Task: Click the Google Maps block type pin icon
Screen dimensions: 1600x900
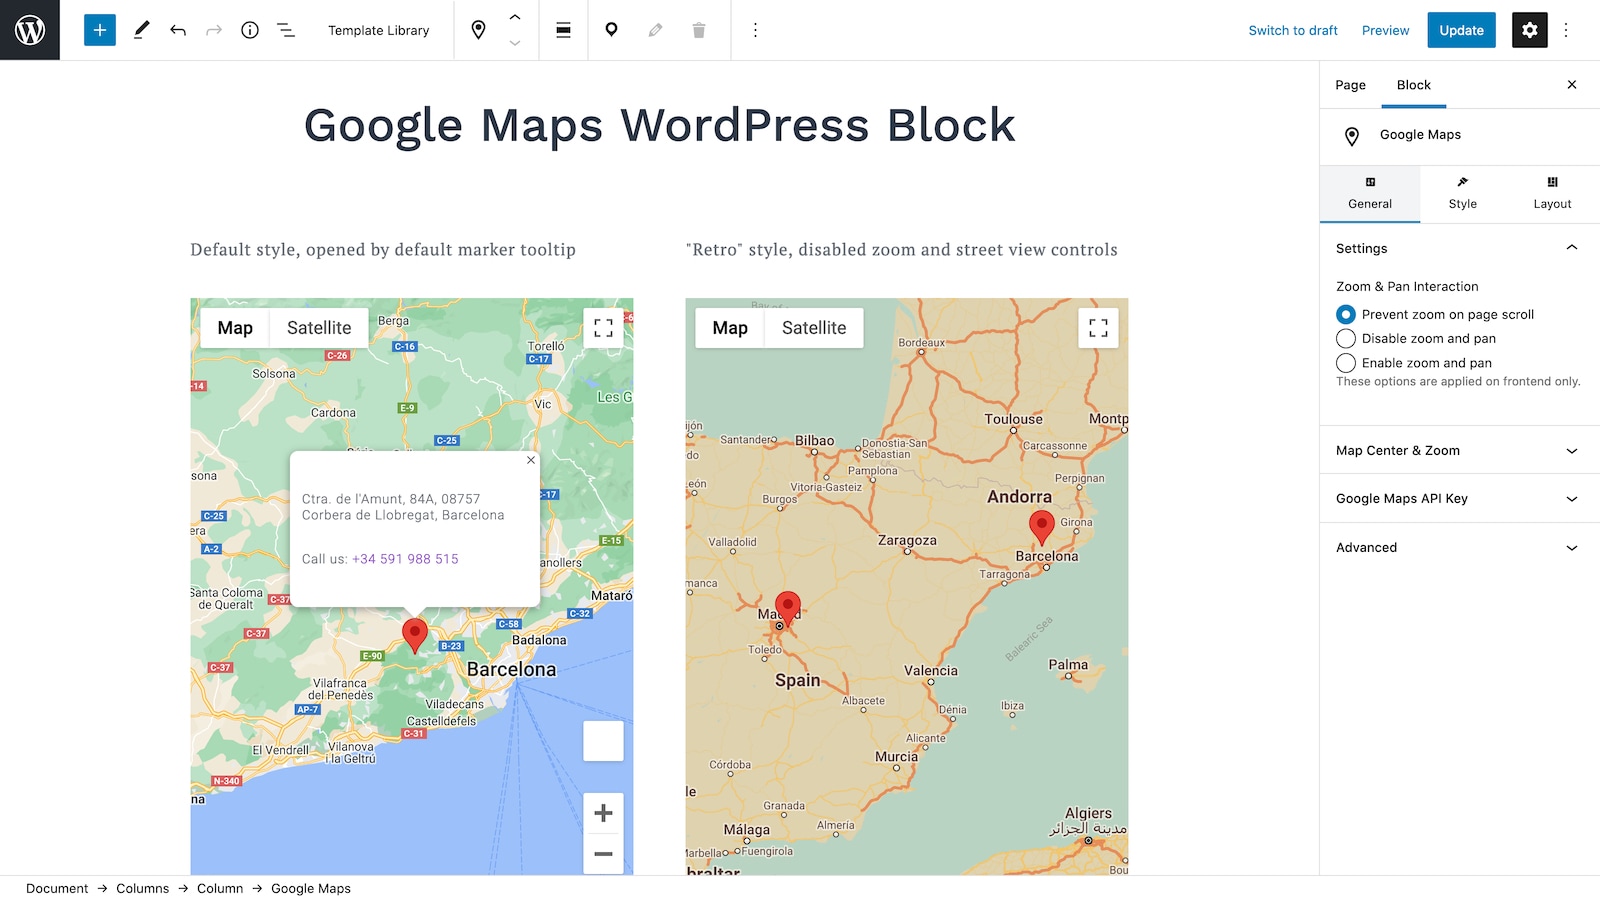Action: point(479,30)
